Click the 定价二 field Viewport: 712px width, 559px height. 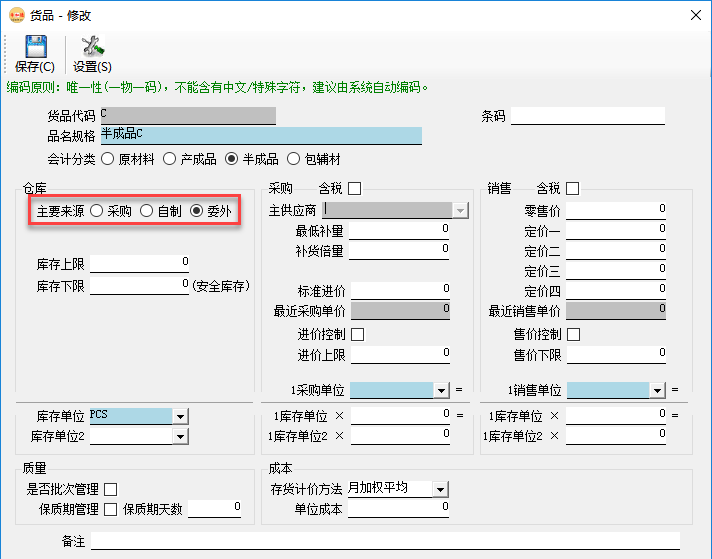point(616,251)
